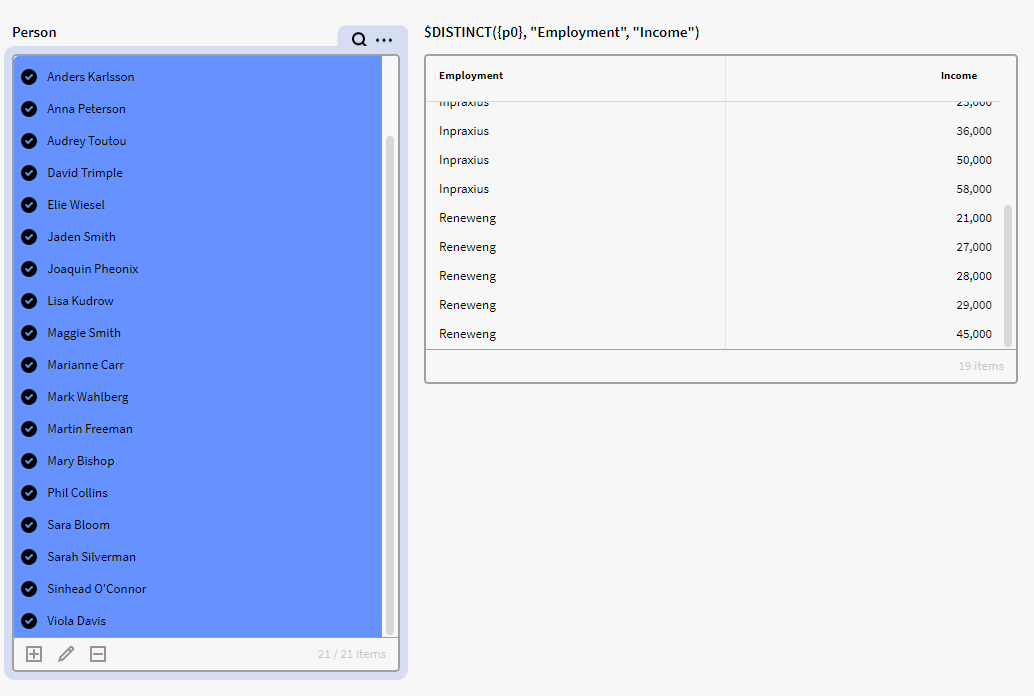Screen dimensions: 1034x696
Task: Click the add item plus icon
Action: click(34, 654)
